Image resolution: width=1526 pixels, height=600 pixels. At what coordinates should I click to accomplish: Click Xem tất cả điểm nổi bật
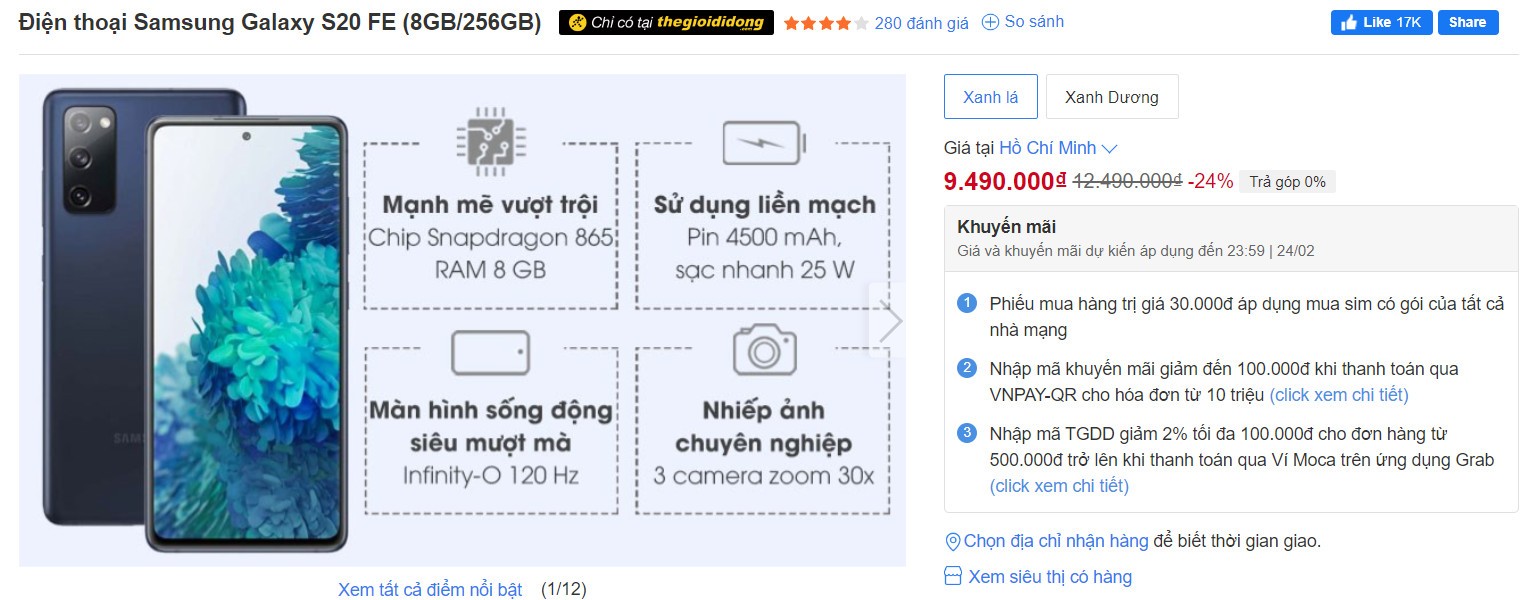pyautogui.click(x=430, y=589)
